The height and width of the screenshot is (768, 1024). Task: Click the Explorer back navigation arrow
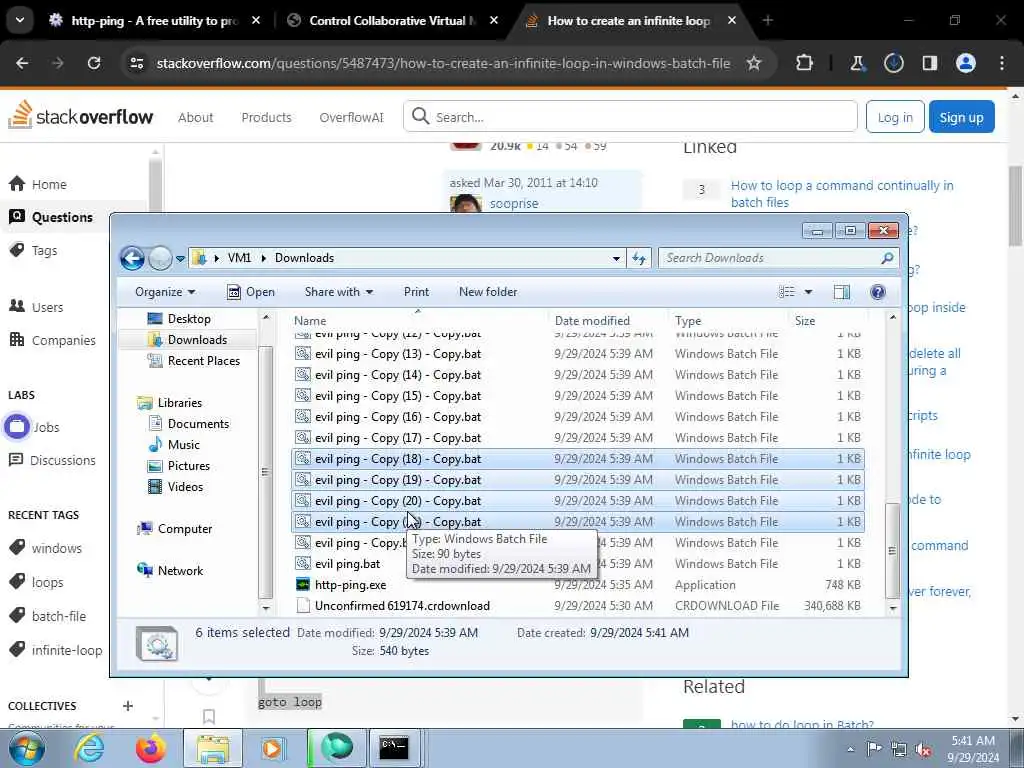pyautogui.click(x=132, y=258)
